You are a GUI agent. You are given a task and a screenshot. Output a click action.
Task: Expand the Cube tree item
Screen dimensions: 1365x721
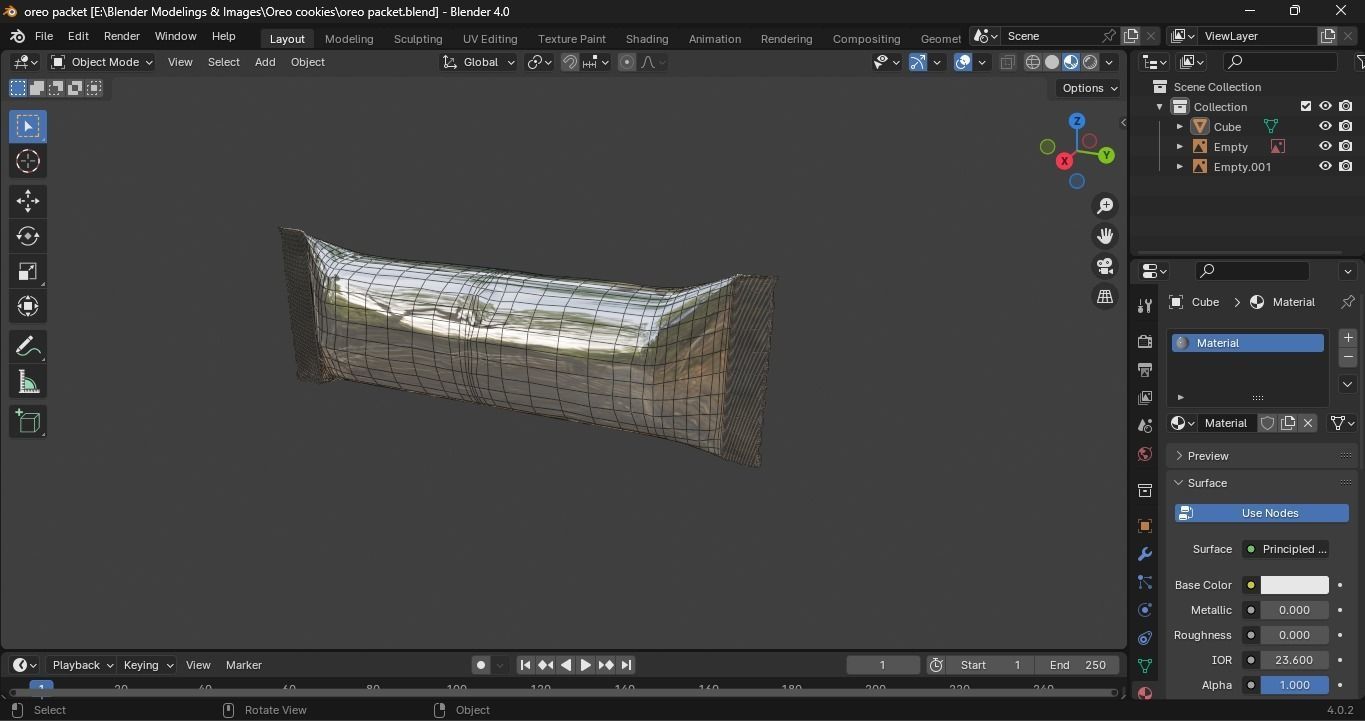pyautogui.click(x=1180, y=127)
